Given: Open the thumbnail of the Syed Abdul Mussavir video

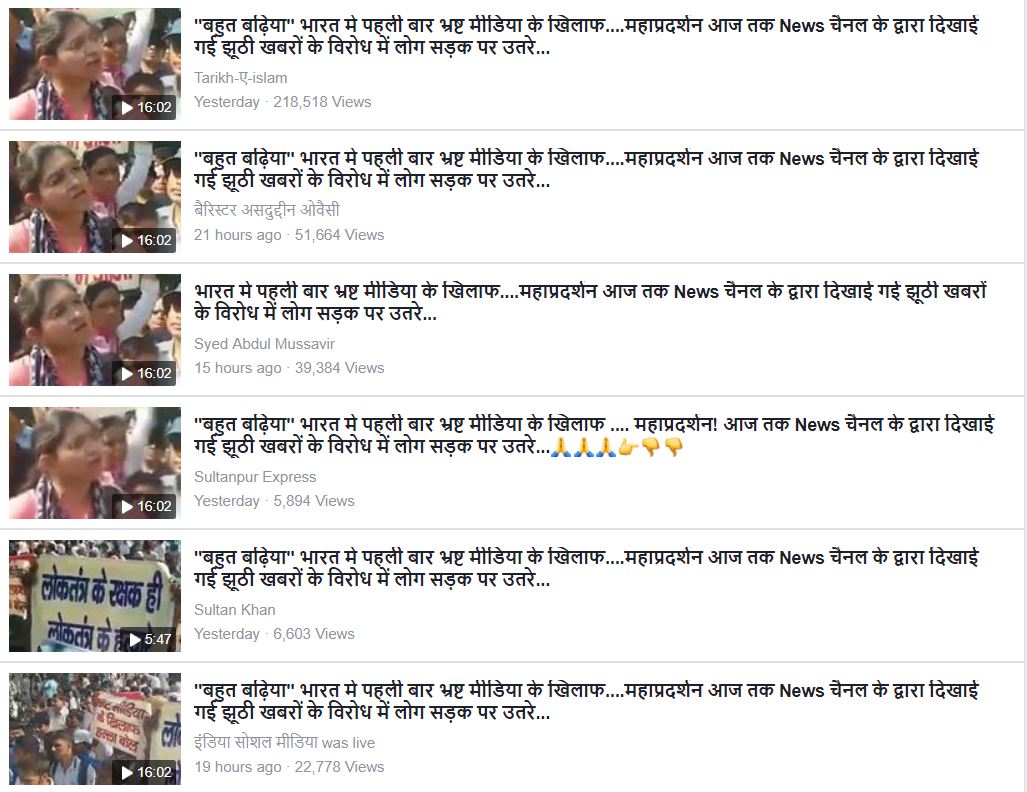Looking at the screenshot, I should point(95,330).
